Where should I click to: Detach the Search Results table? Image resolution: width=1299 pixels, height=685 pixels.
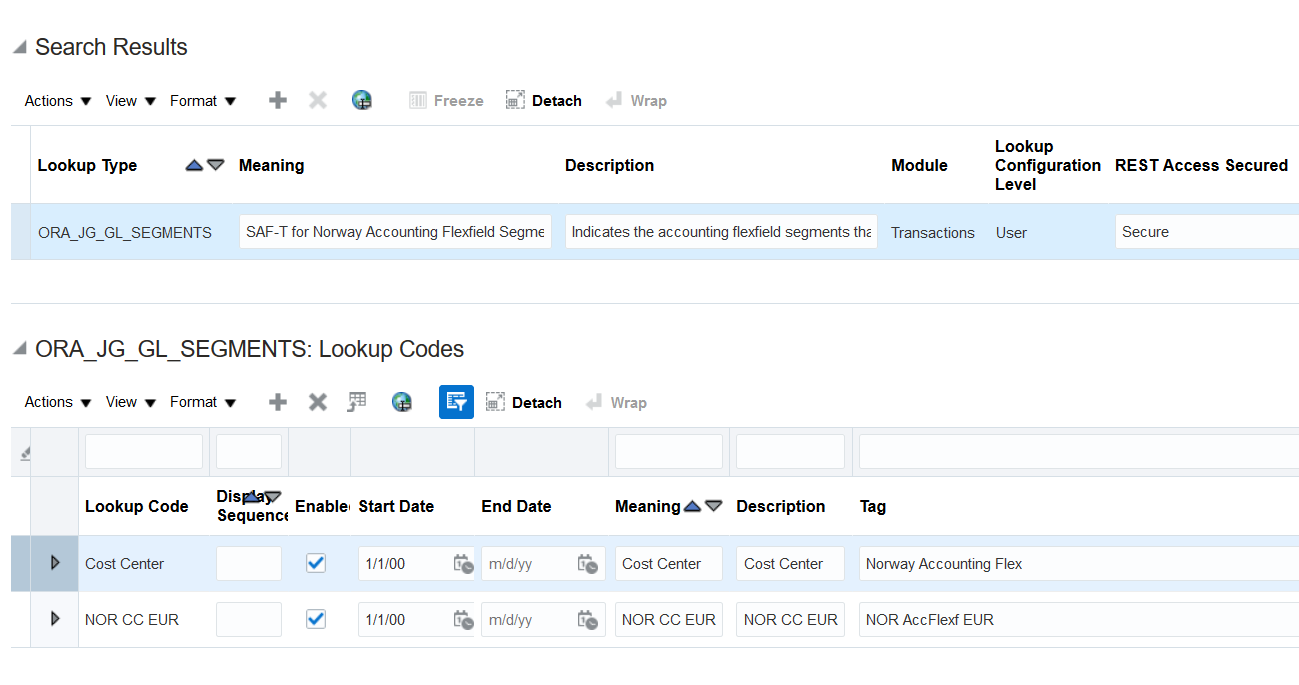[x=544, y=101]
